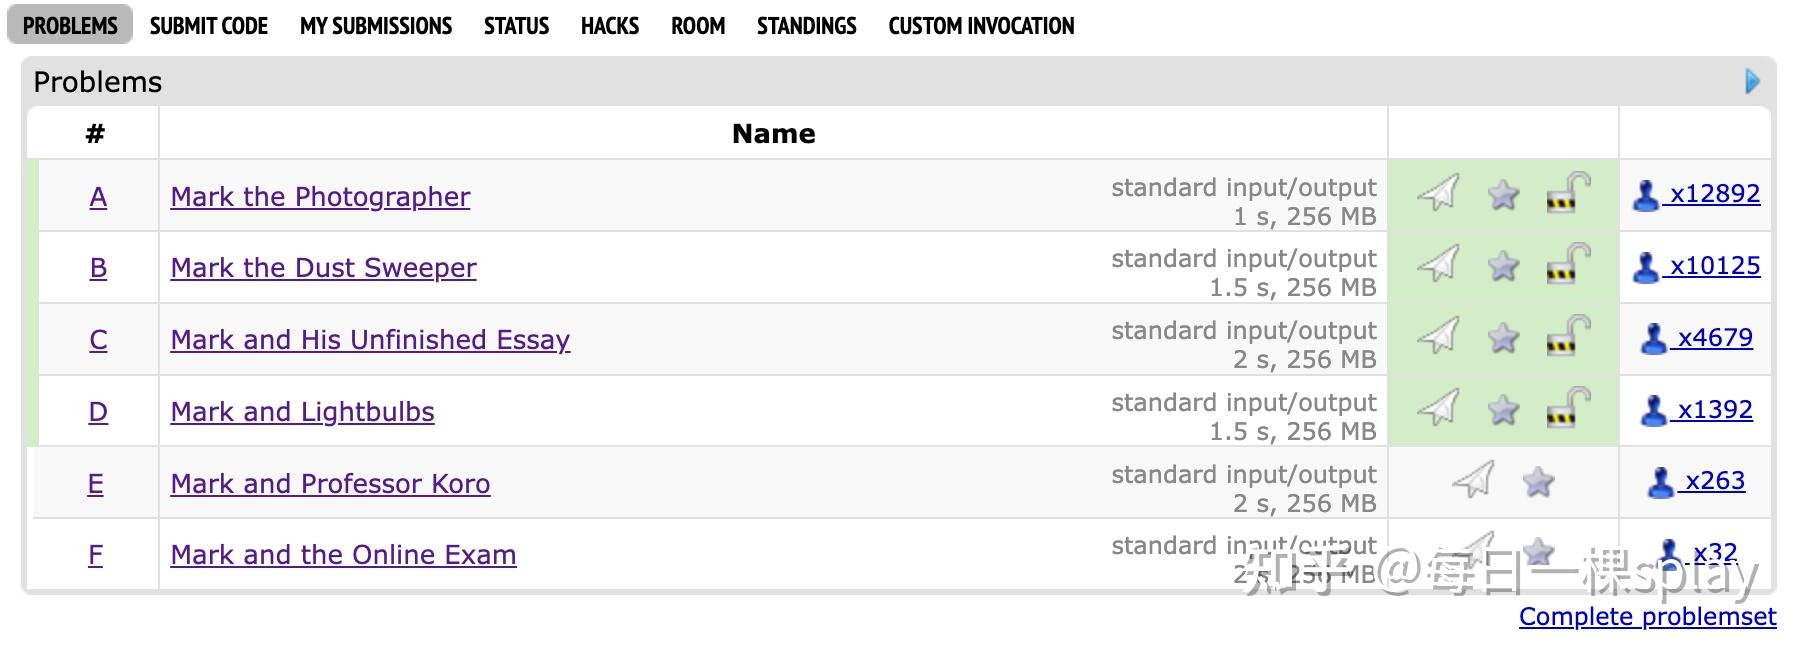
Task: Toggle favorite star on problem A
Action: click(x=1503, y=196)
